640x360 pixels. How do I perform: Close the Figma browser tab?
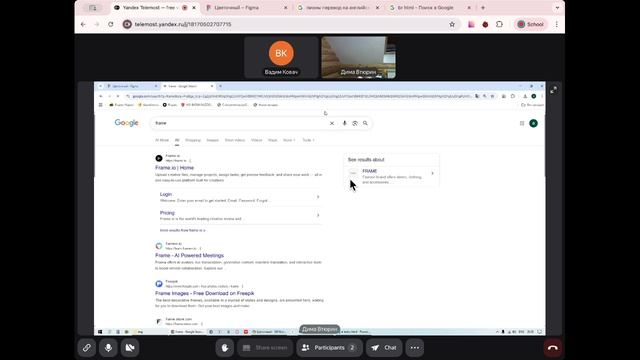coord(286,8)
